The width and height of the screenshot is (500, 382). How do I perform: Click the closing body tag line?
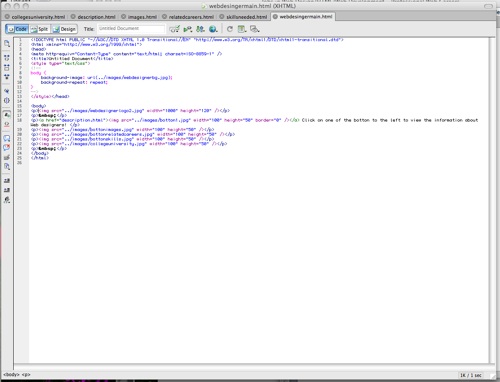(40, 153)
